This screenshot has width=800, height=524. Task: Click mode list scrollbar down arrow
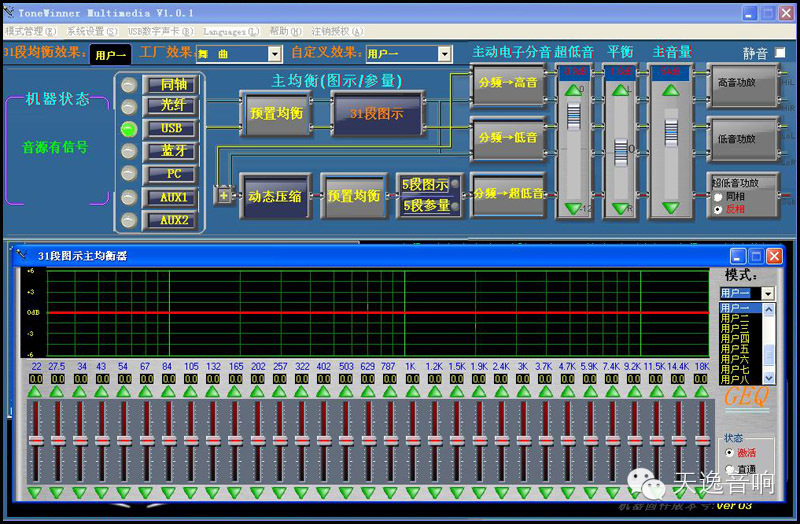[769, 378]
